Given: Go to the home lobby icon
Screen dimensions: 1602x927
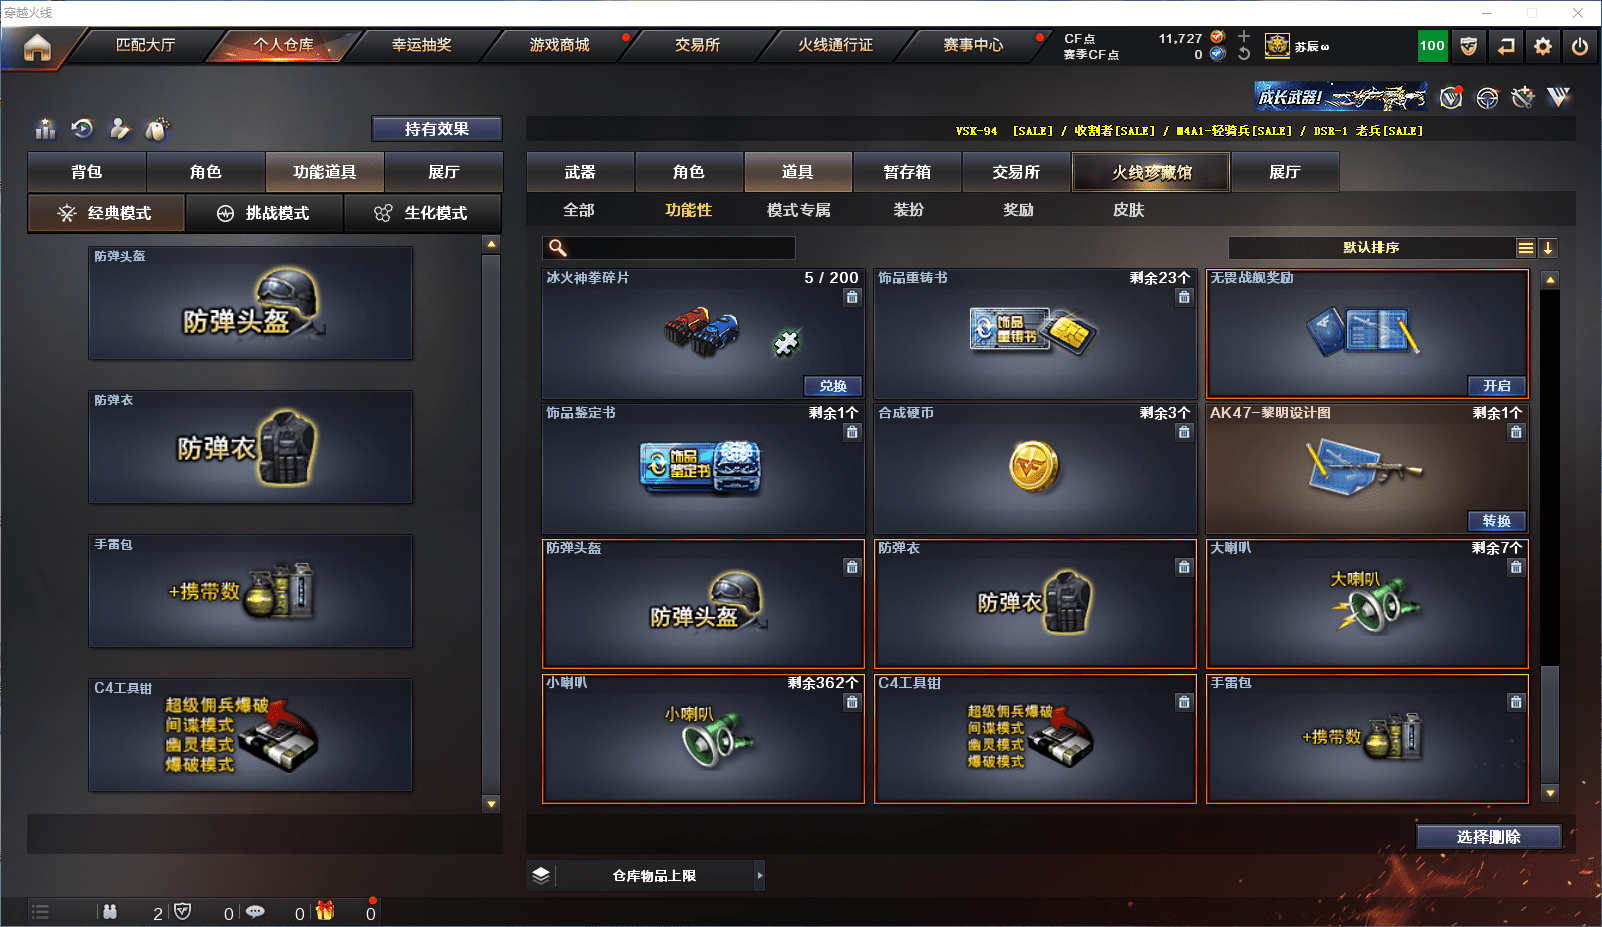Looking at the screenshot, I should coord(37,46).
